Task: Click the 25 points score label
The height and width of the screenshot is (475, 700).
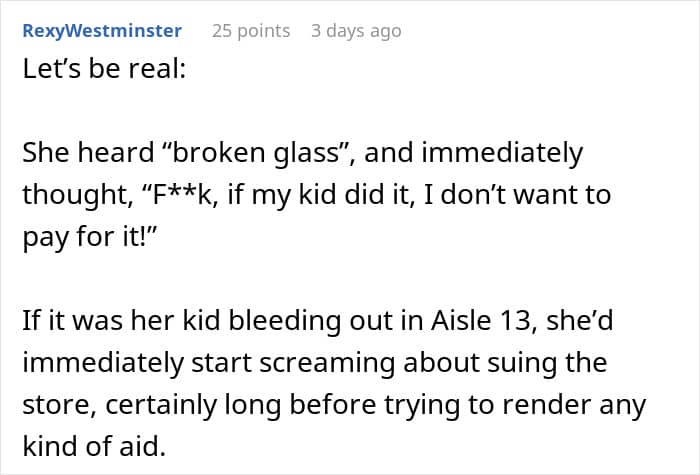Action: [250, 31]
